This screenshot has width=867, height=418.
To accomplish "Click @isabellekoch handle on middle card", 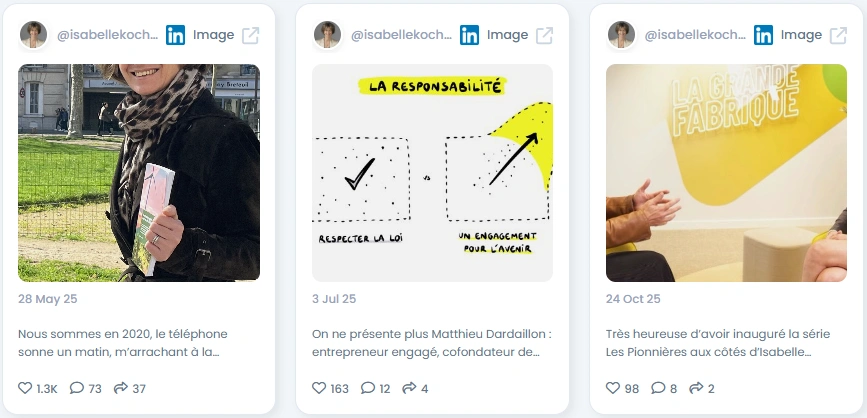I will point(401,35).
